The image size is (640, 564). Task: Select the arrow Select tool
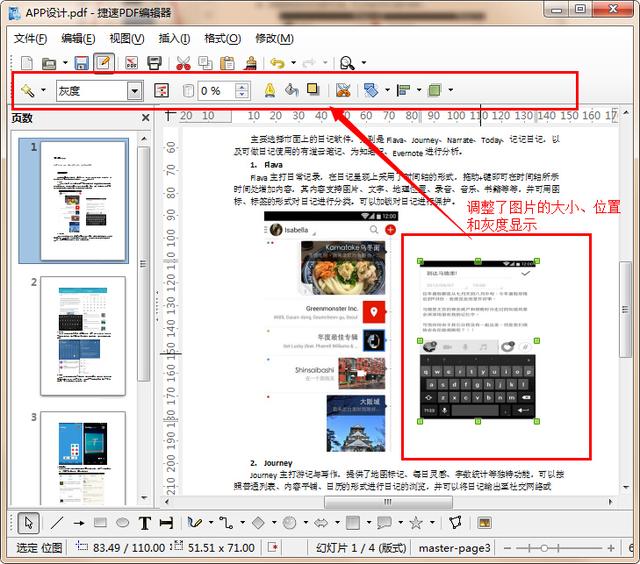point(29,523)
